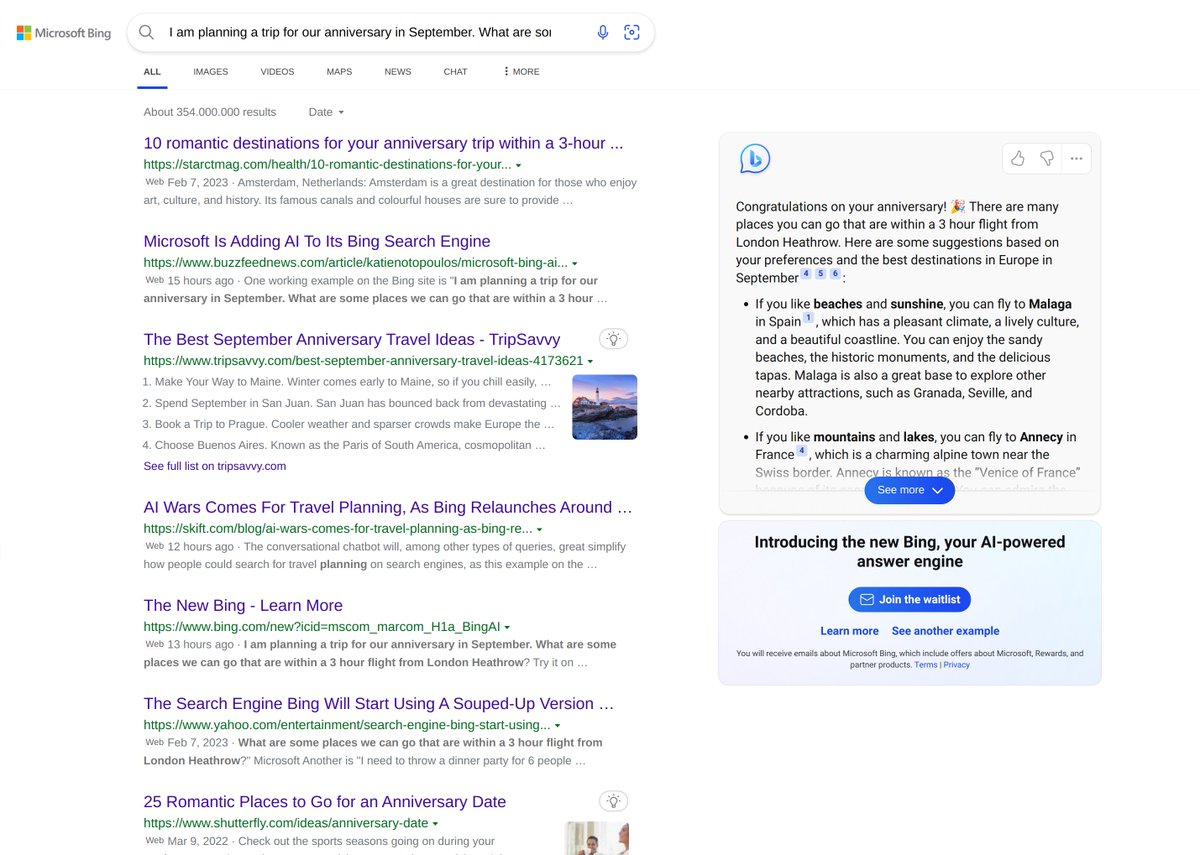
Task: Open the Shutterfly result thumbnail image
Action: tap(597, 838)
